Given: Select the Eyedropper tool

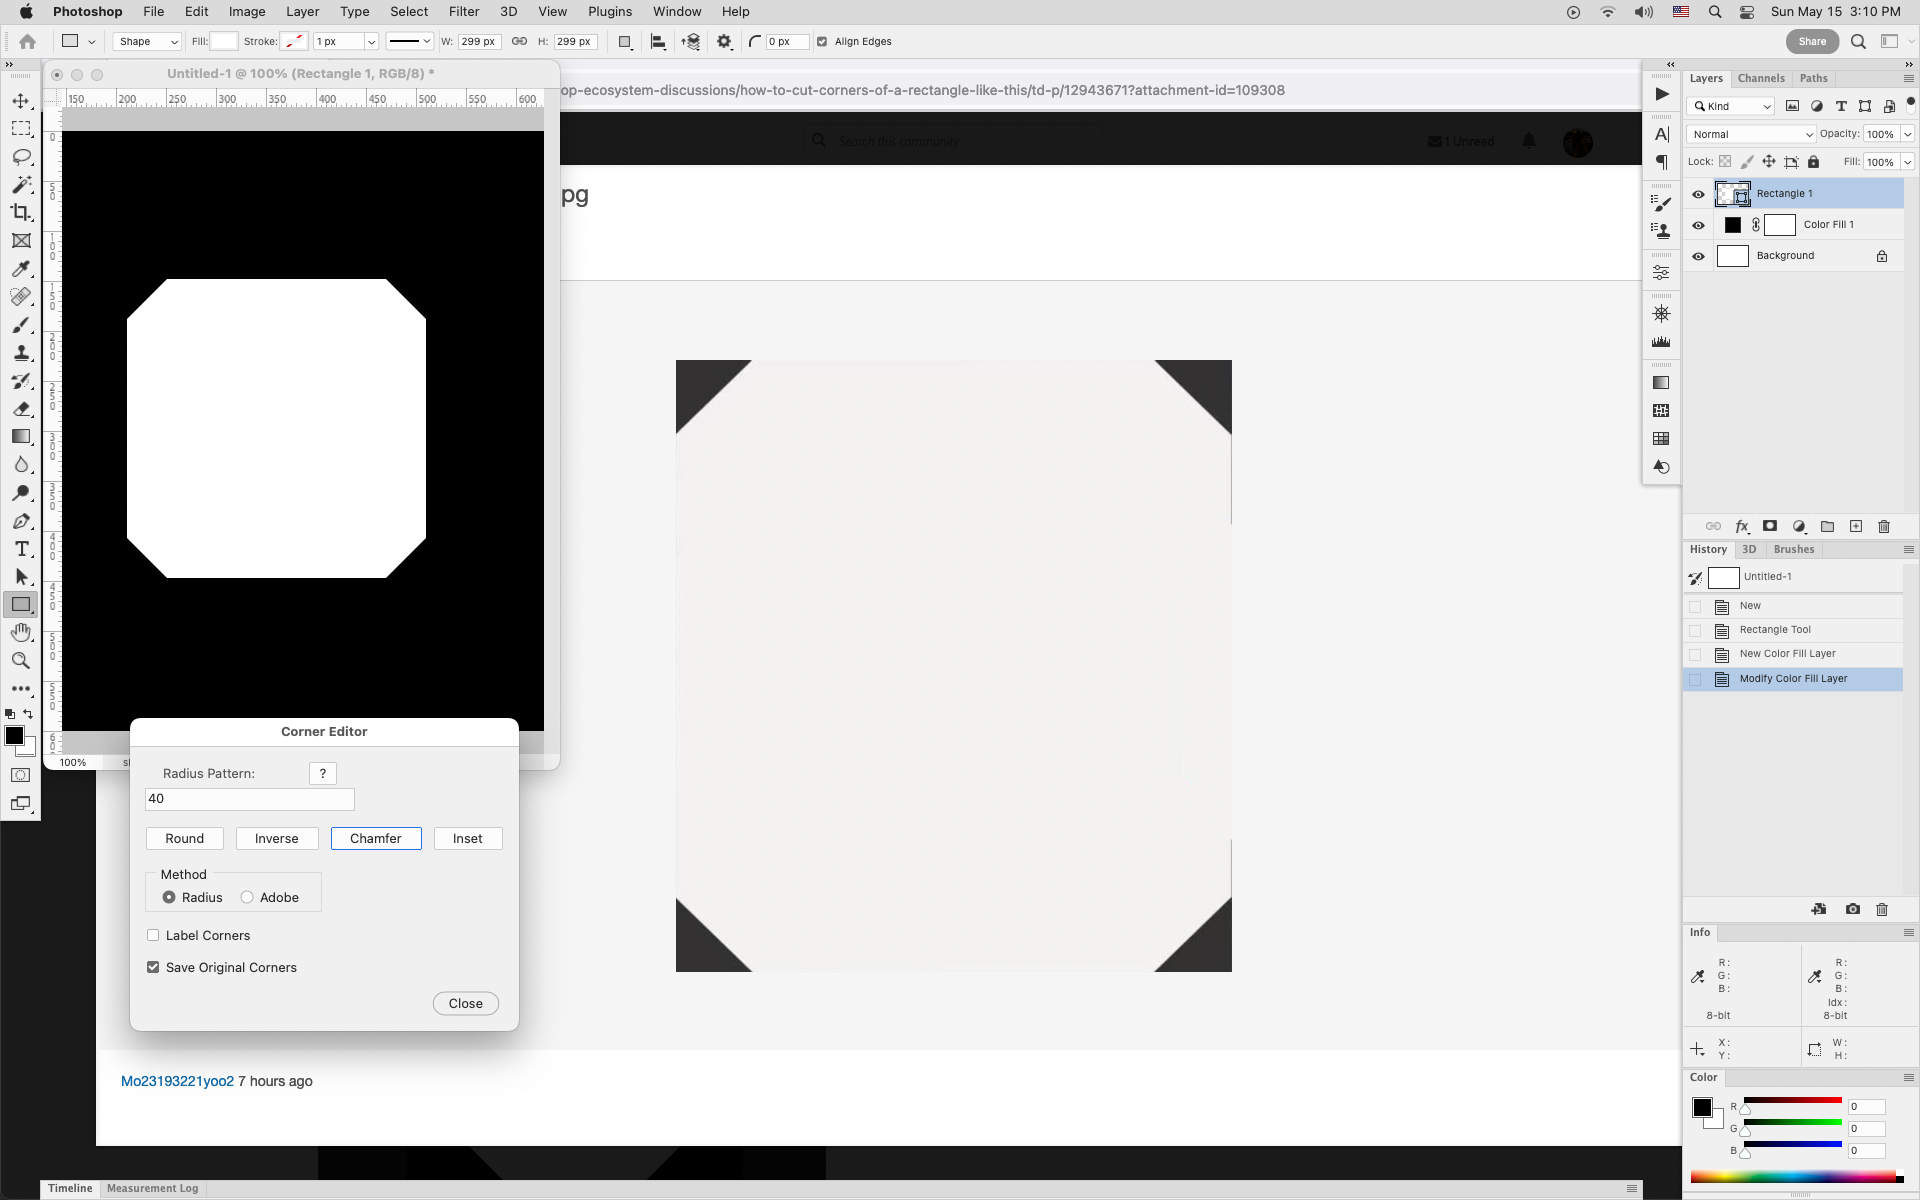Looking at the screenshot, I should (21, 268).
